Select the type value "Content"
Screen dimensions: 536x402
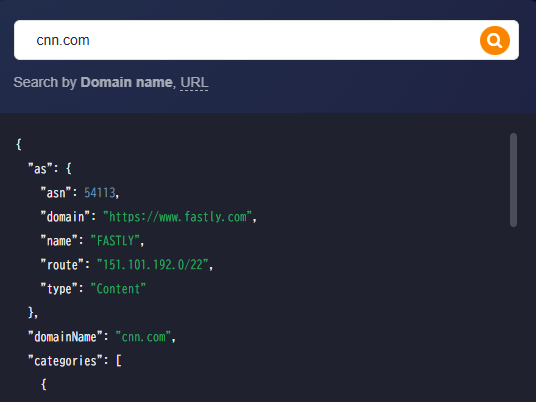[x=118, y=289]
